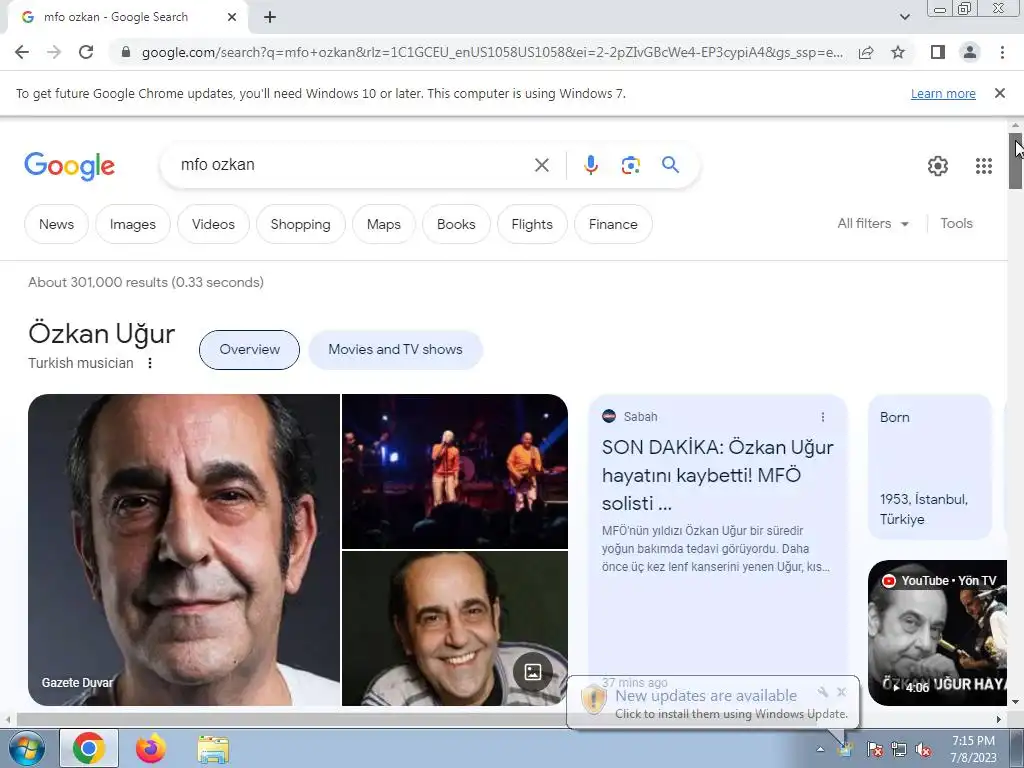The image size is (1024, 768).
Task: Close the 'mfo ozkan - Google Search' tab
Action: point(232,17)
